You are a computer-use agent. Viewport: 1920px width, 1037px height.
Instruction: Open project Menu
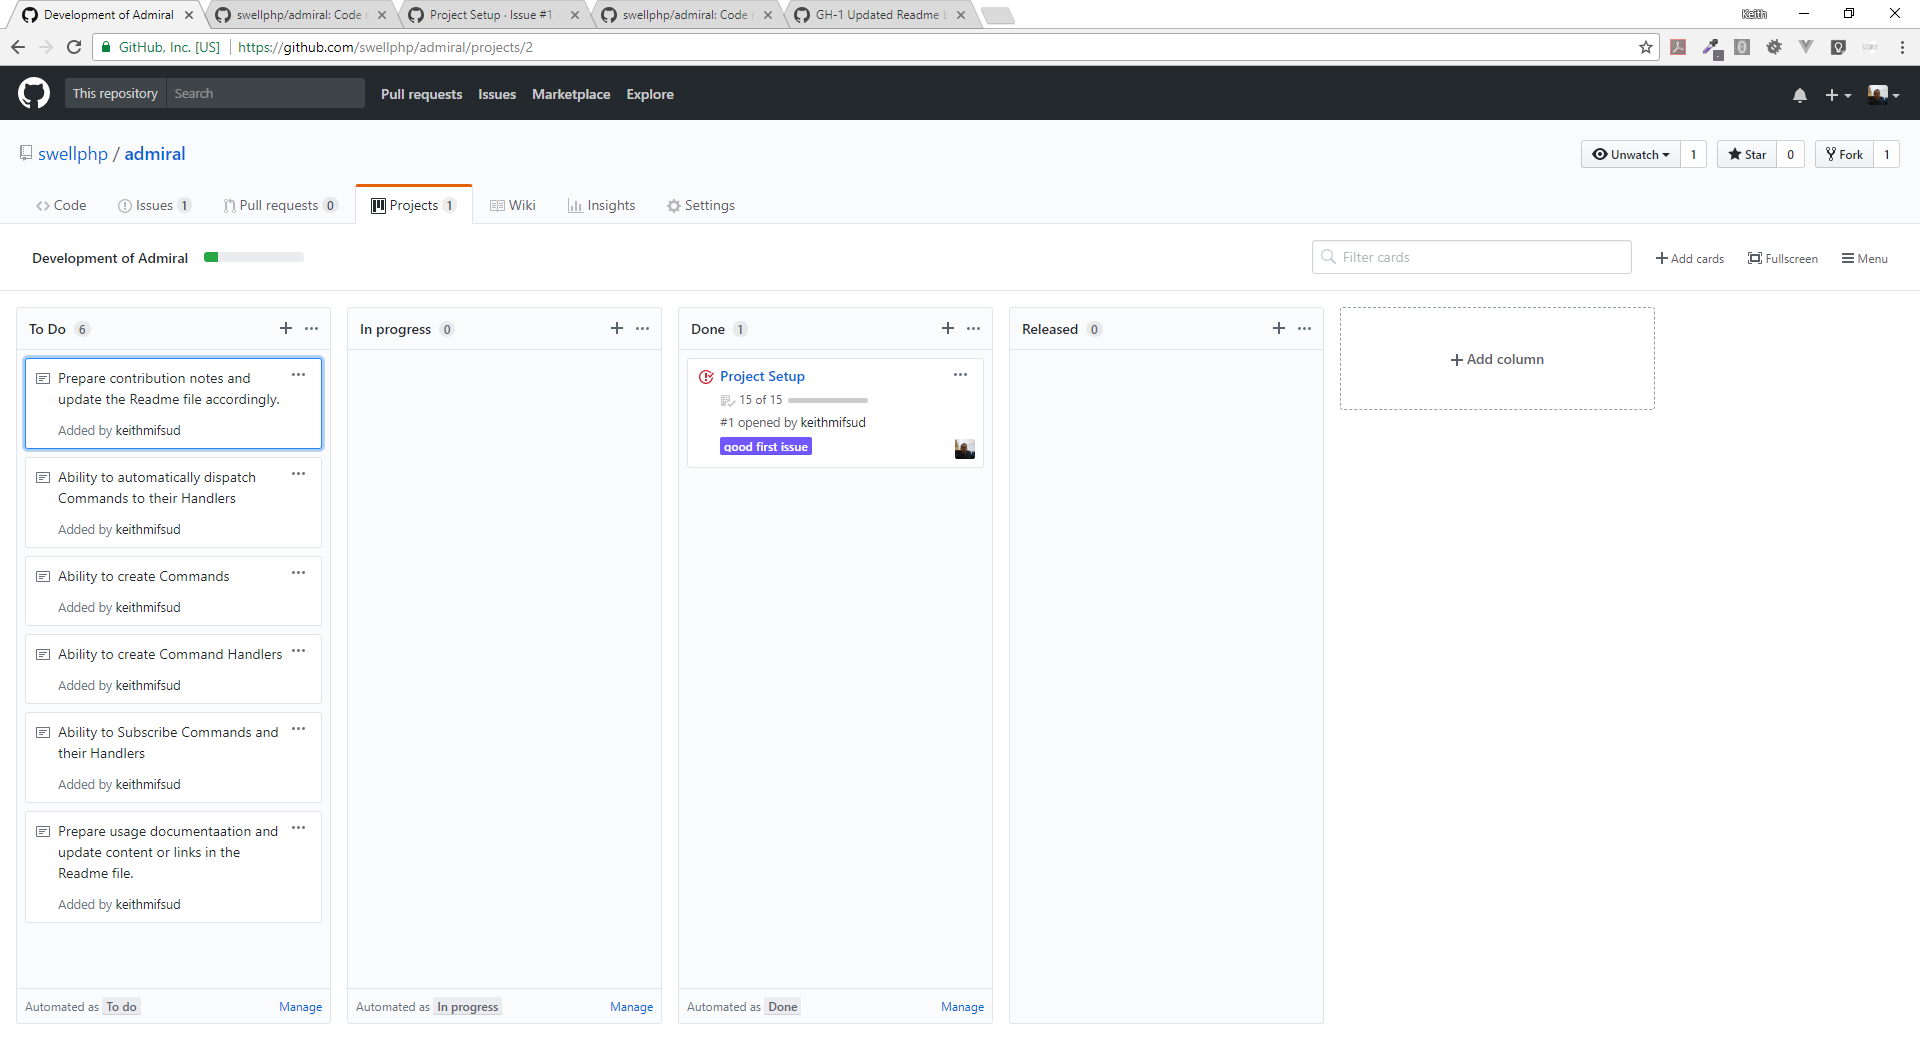(1865, 258)
